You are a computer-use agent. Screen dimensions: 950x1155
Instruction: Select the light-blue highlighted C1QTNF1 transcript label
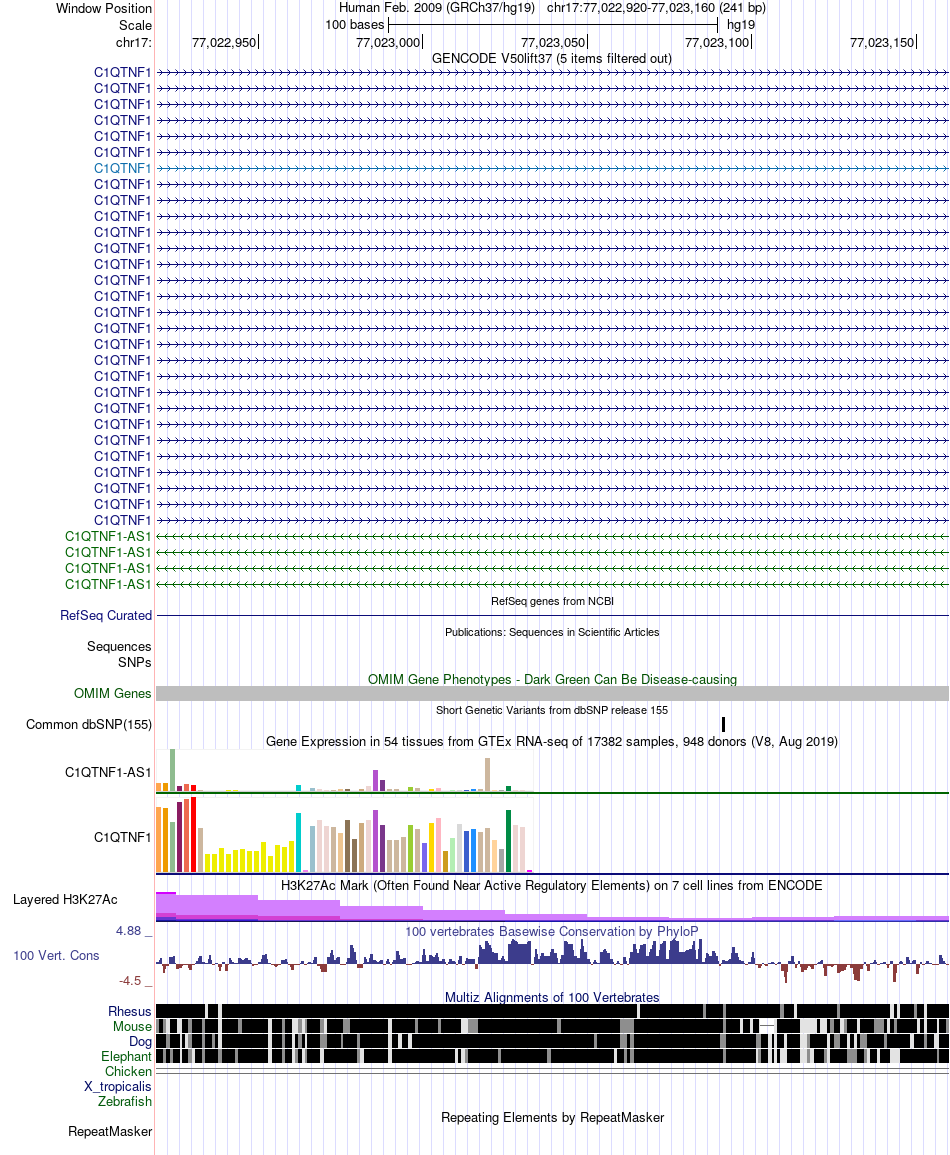coord(122,168)
